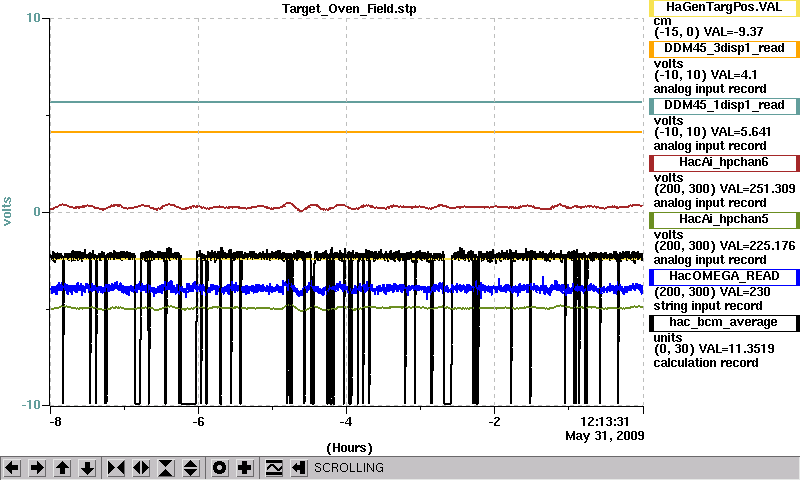Click the '(Hours)' x-axis label

point(349,448)
